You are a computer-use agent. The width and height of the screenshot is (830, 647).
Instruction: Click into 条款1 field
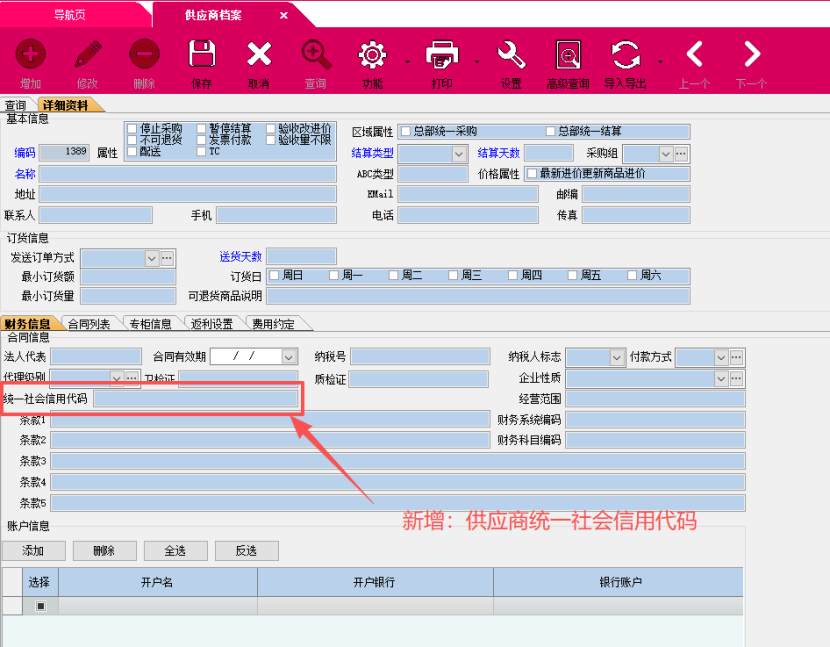pyautogui.click(x=270, y=420)
